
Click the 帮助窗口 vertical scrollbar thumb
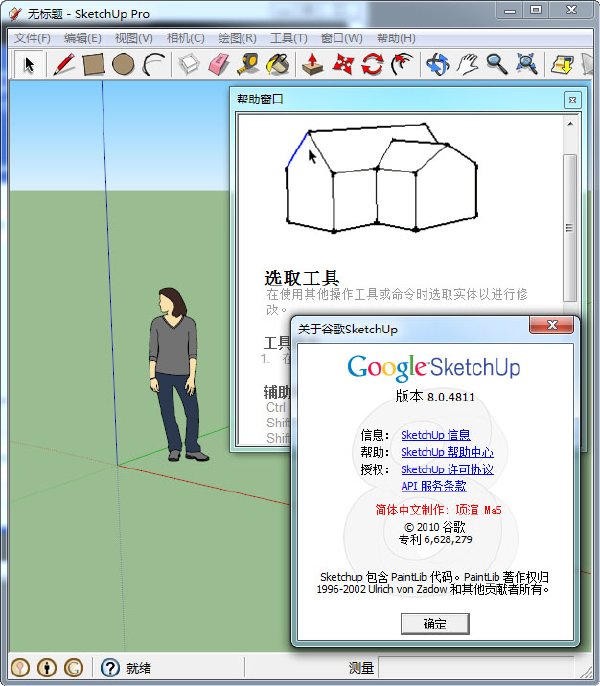click(570, 228)
